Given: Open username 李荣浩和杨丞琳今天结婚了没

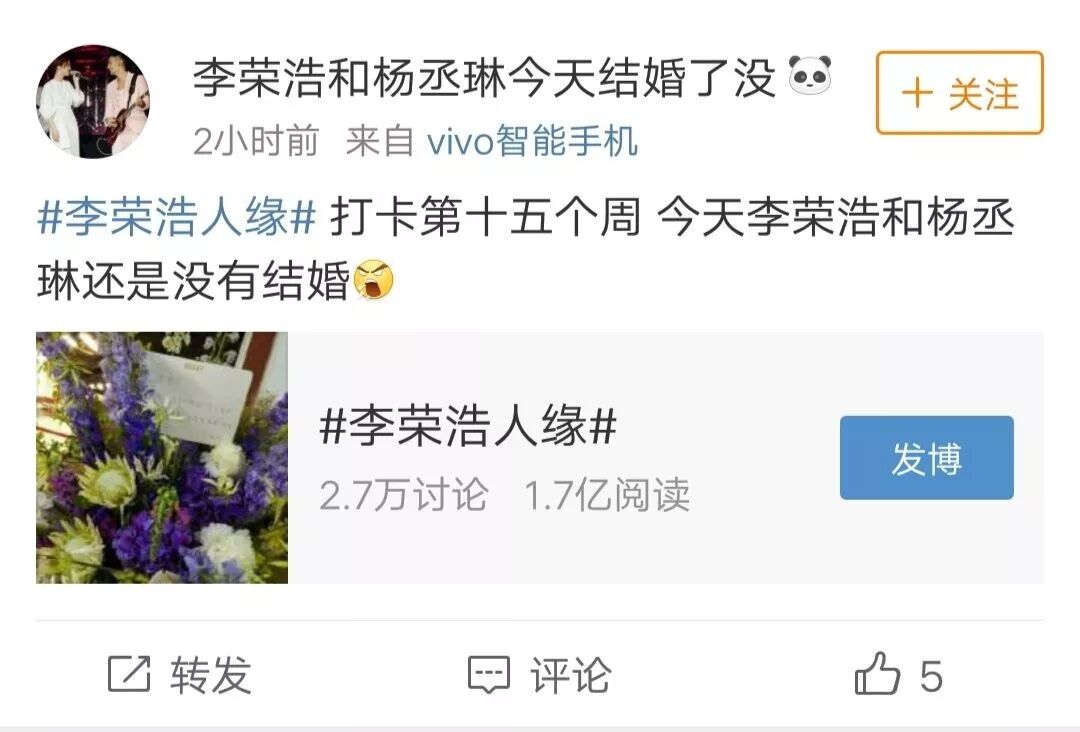Looking at the screenshot, I should pos(484,76).
